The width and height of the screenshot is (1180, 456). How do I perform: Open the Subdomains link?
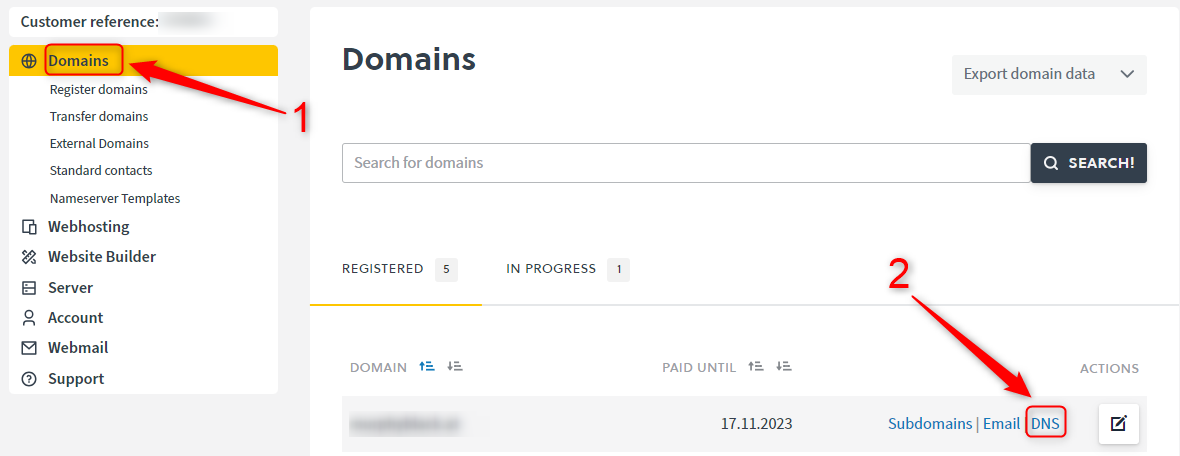click(930, 424)
